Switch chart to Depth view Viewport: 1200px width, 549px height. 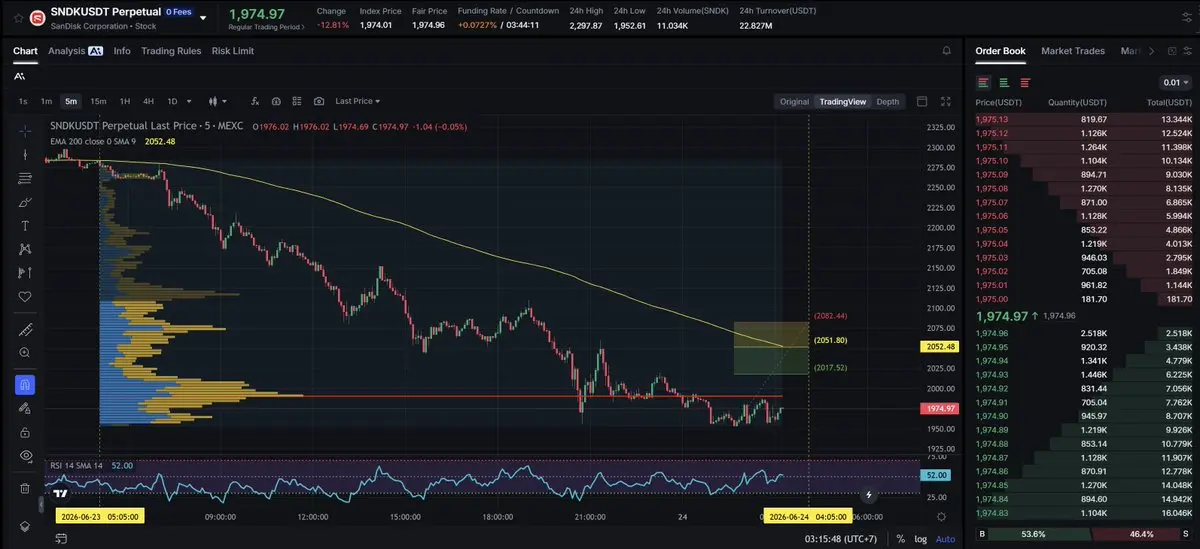coord(887,101)
